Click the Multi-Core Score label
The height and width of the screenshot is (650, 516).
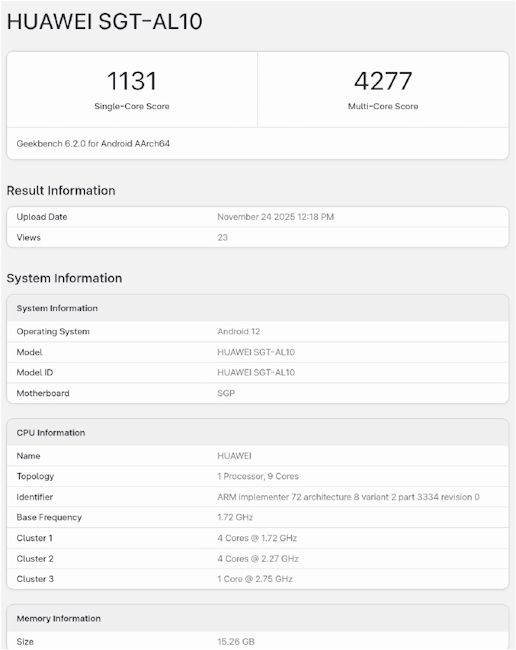383,106
